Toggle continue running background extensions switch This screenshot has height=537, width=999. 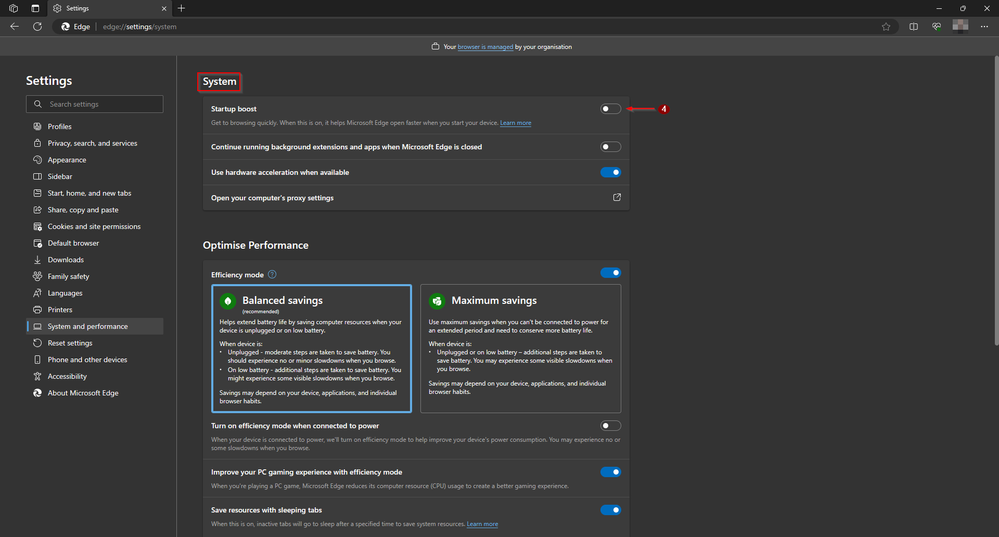[x=610, y=147]
